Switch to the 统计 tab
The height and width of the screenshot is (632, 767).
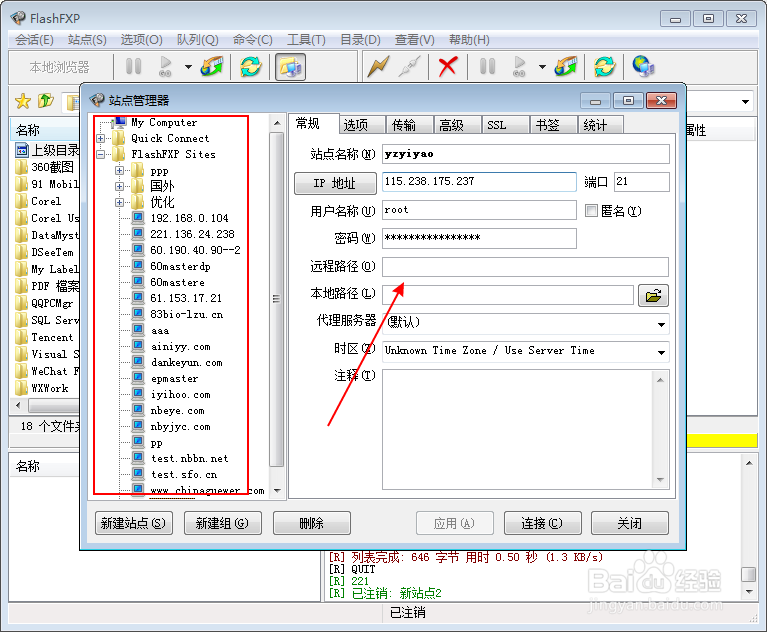coord(601,125)
